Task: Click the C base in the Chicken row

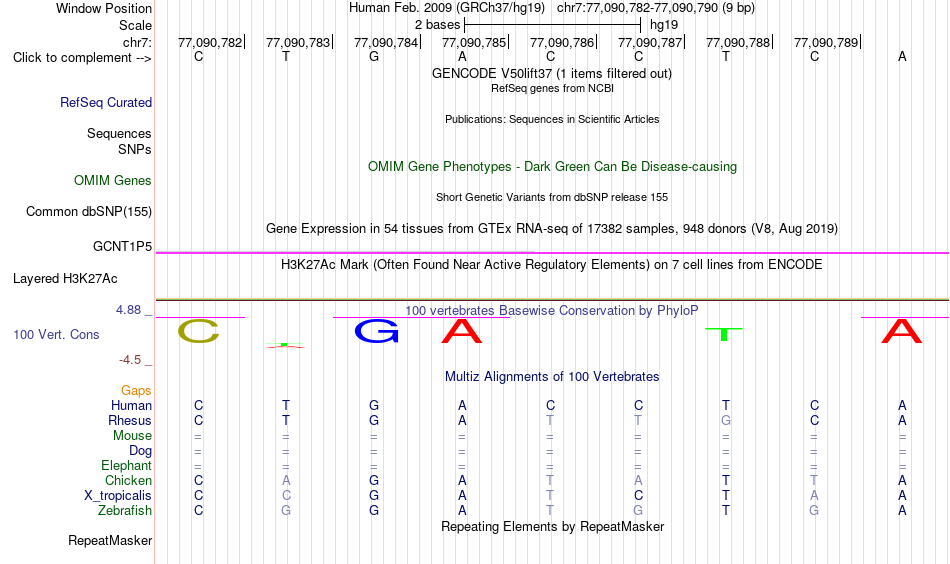Action: coord(198,480)
